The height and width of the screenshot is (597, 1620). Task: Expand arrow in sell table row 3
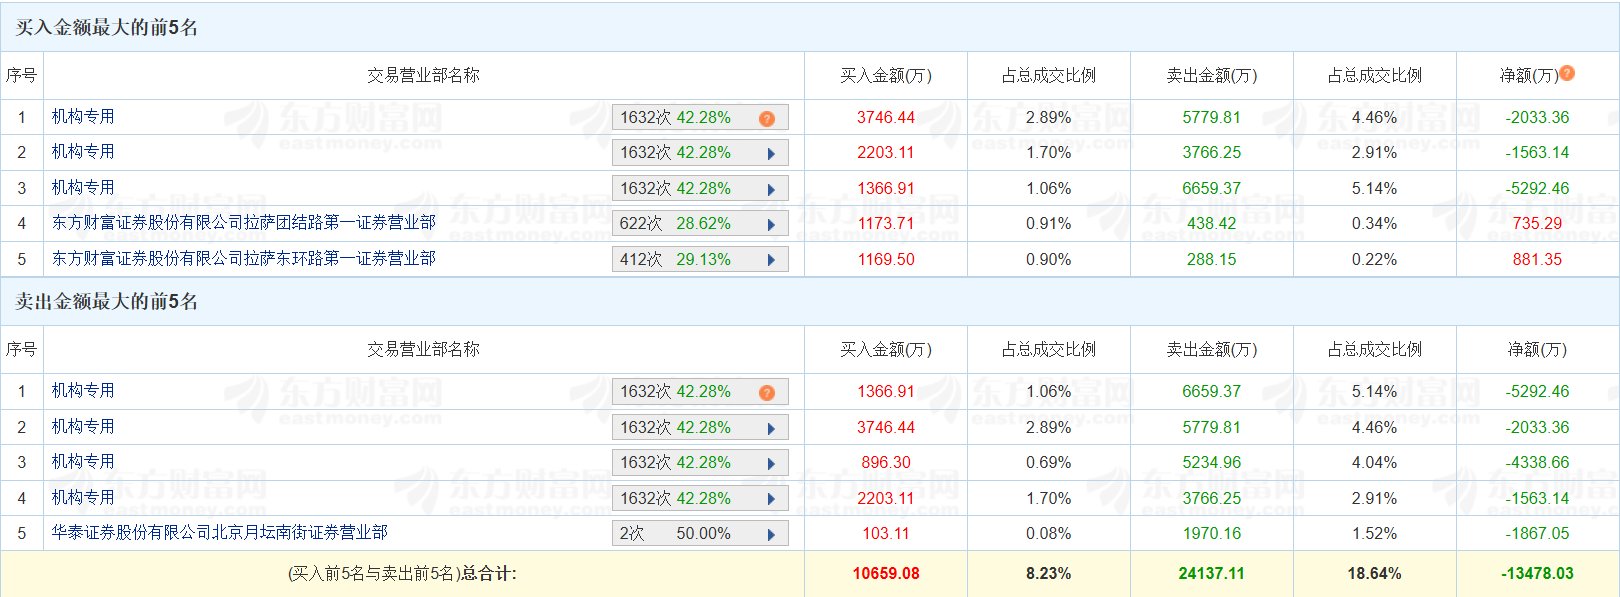tap(771, 463)
